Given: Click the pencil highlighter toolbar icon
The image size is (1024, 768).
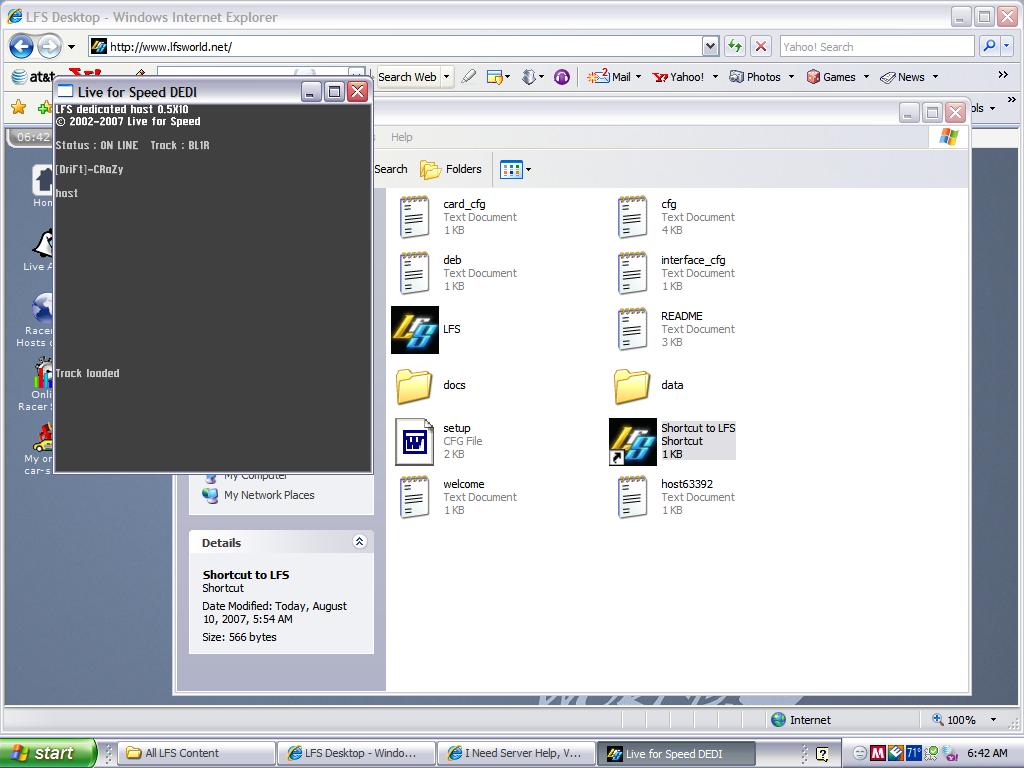Looking at the screenshot, I should 468,77.
